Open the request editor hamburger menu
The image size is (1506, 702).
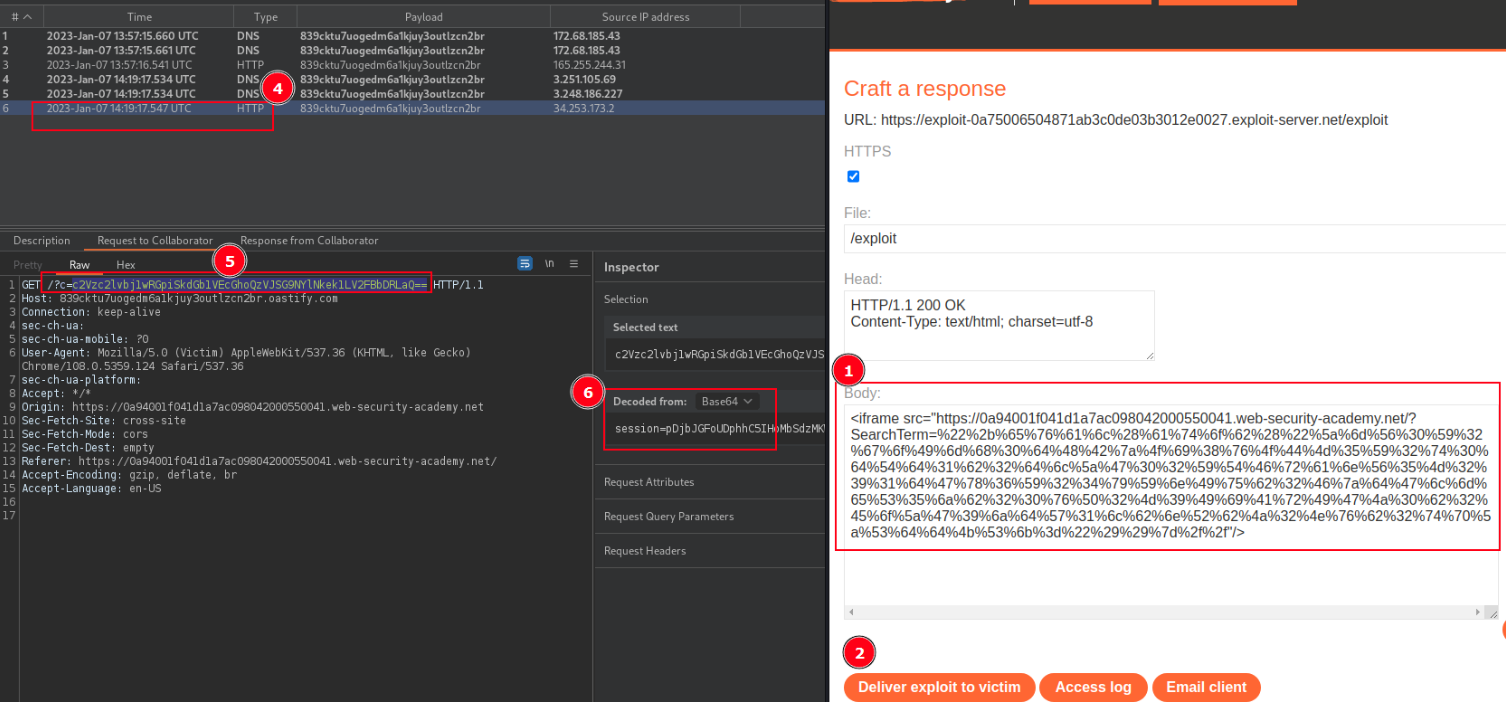[573, 264]
